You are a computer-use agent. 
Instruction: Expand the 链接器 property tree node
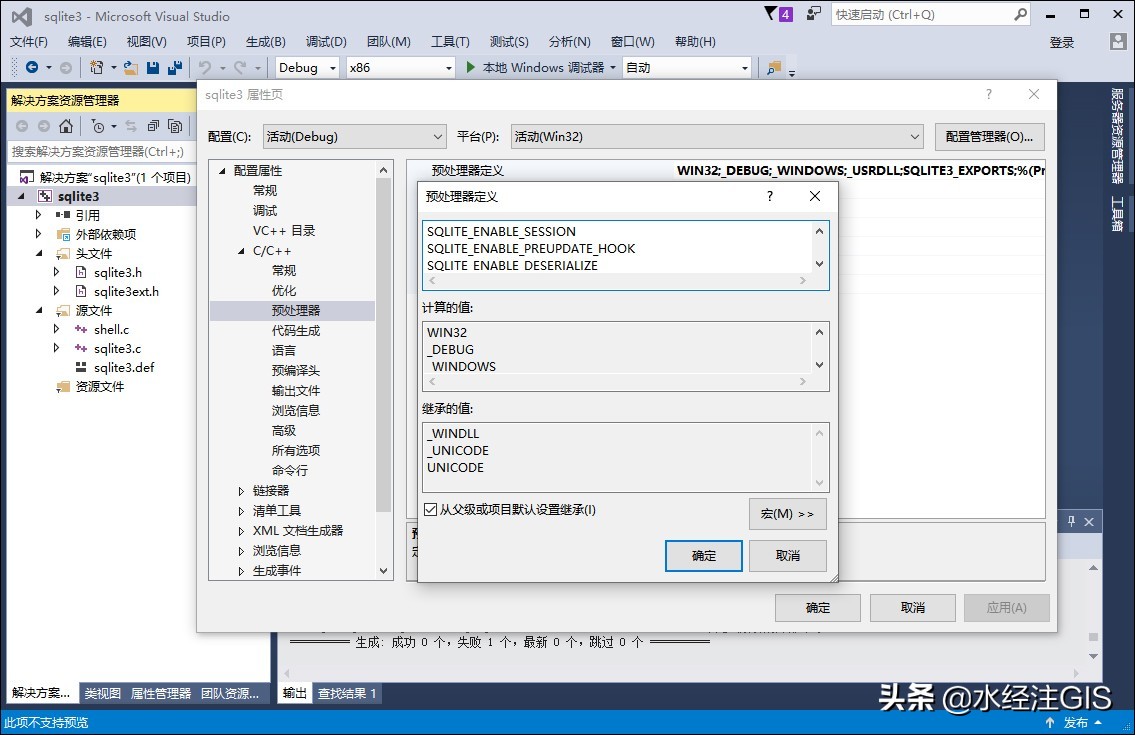click(241, 491)
